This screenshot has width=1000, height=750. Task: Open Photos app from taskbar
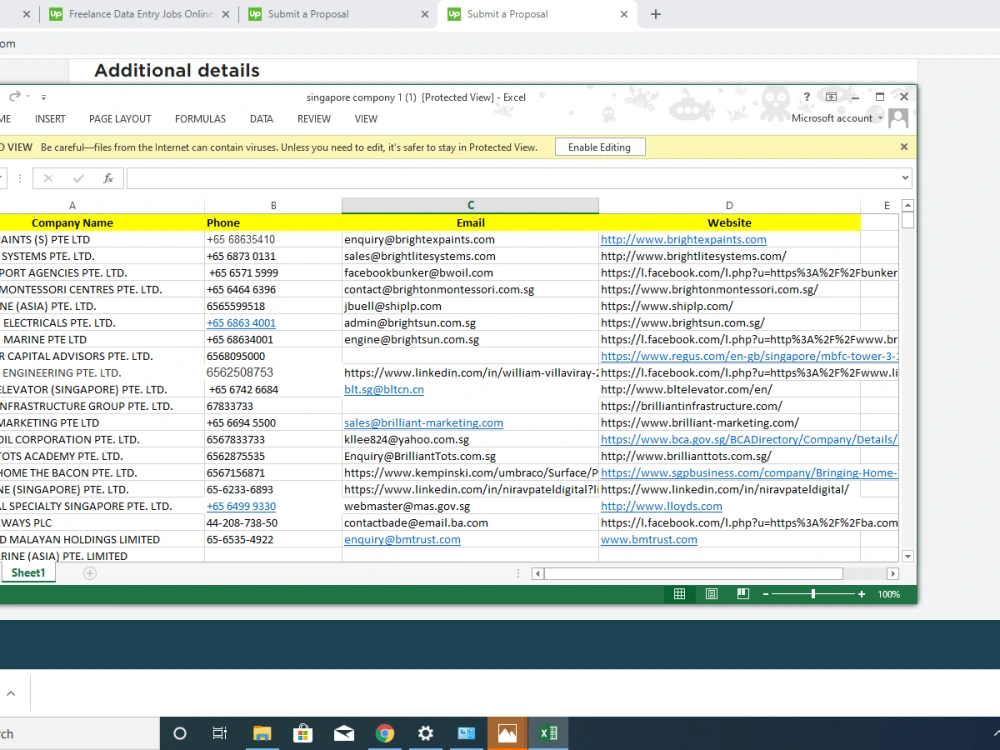[508, 733]
